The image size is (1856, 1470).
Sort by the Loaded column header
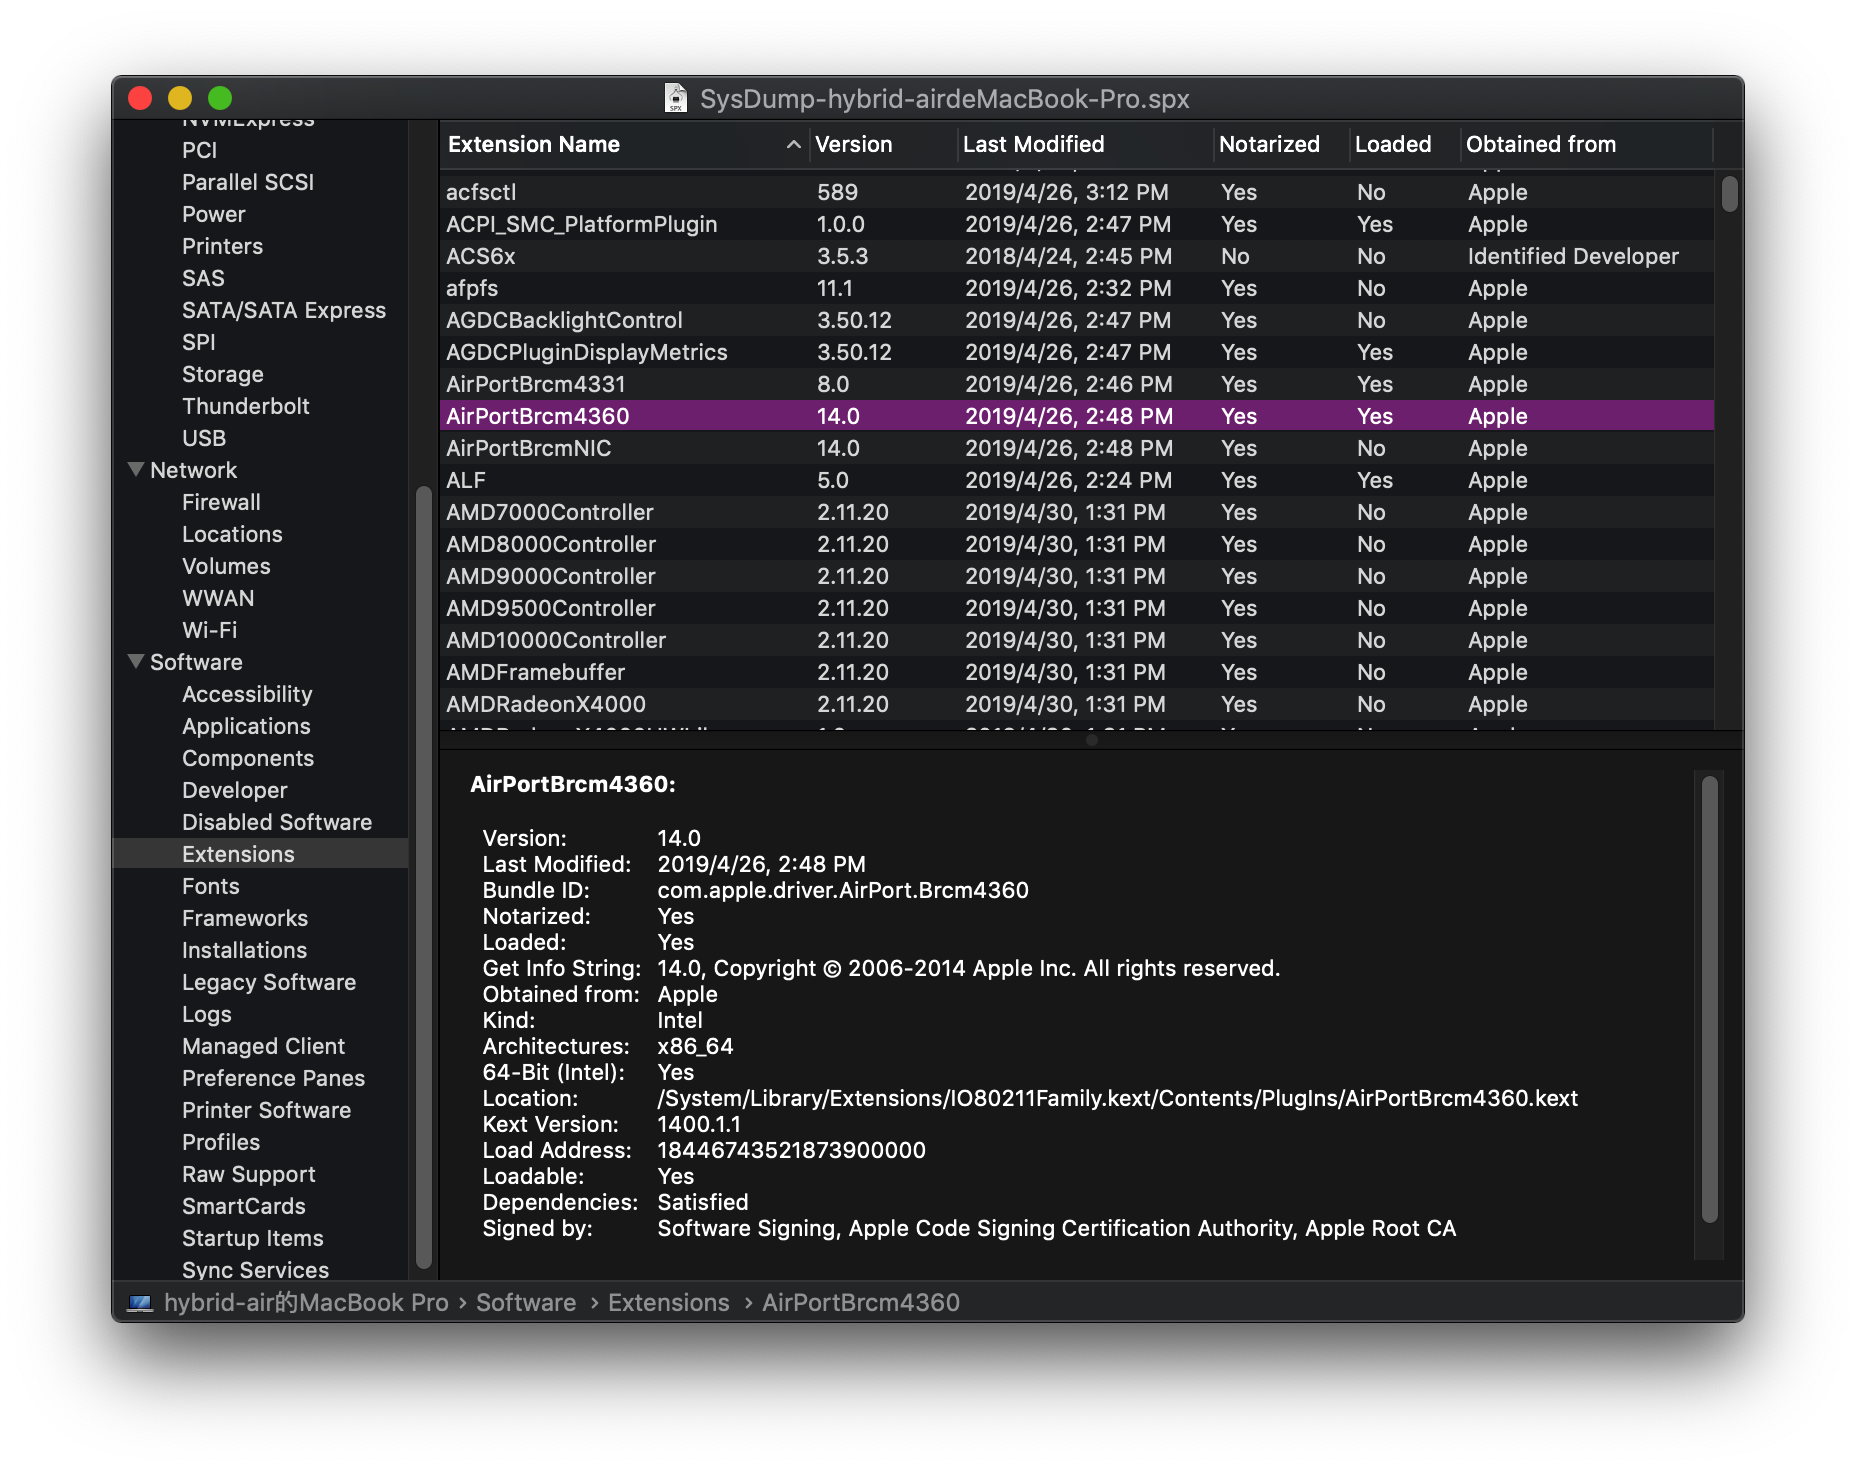pos(1393,144)
